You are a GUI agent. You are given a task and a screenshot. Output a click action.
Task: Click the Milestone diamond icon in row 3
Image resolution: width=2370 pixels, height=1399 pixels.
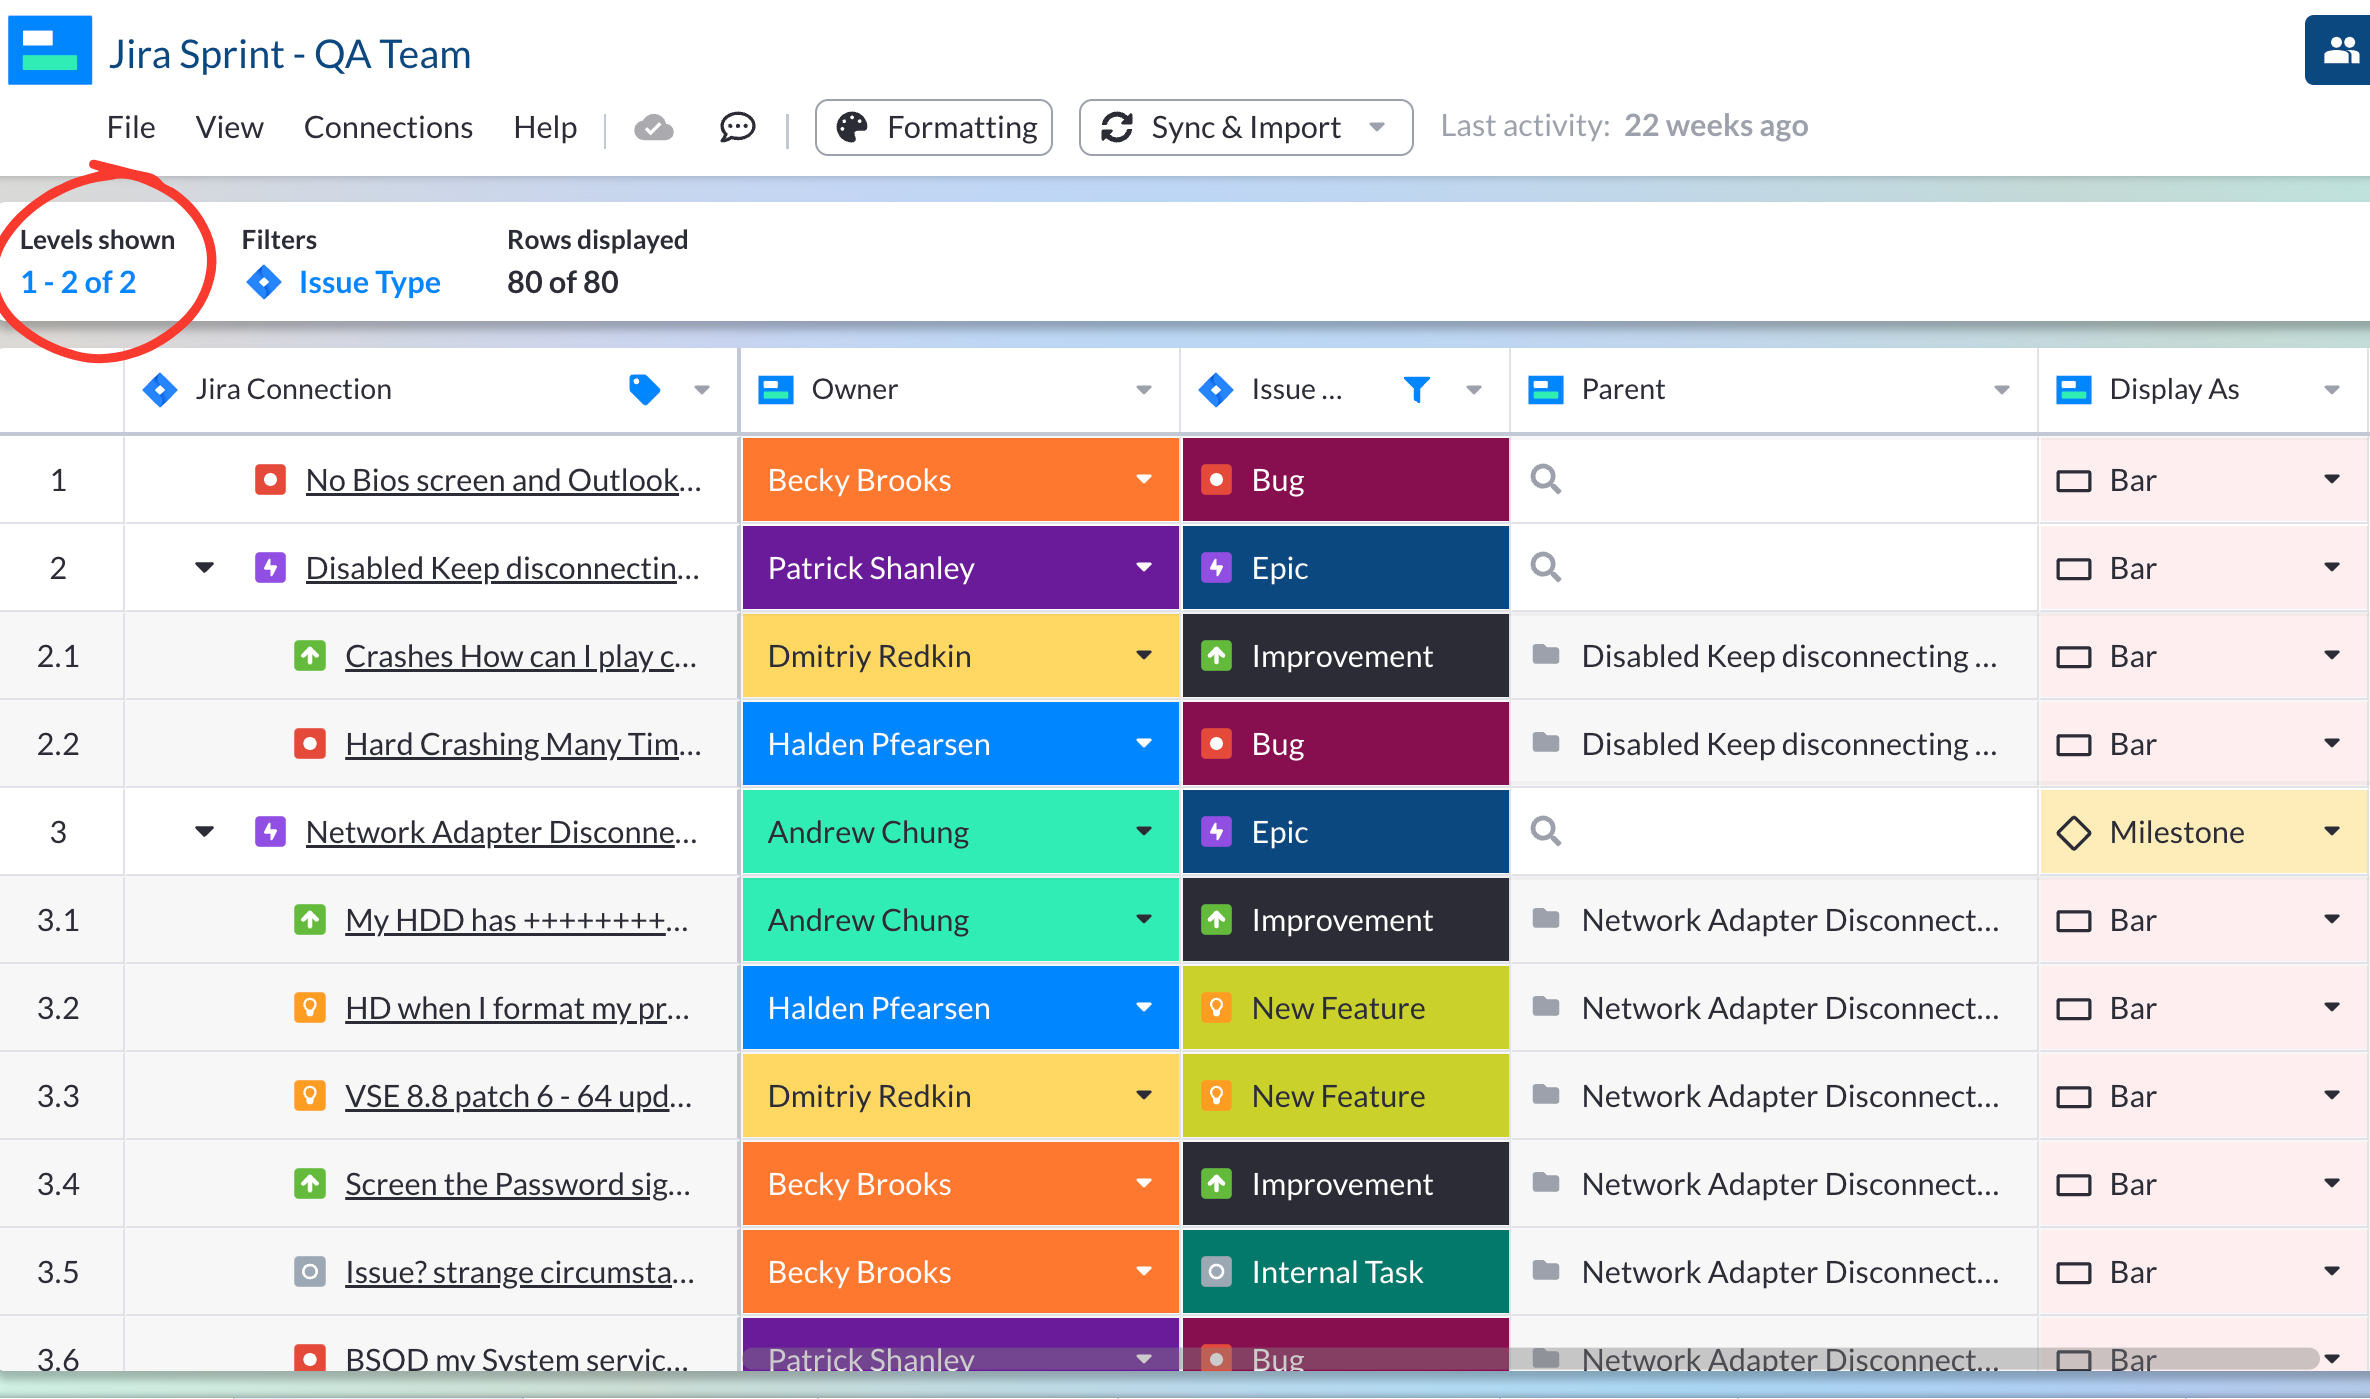2073,832
